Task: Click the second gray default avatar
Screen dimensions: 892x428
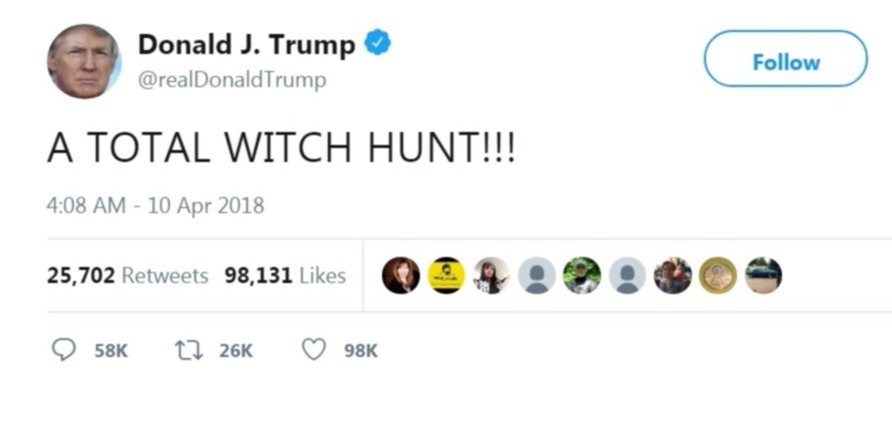Action: click(x=627, y=275)
